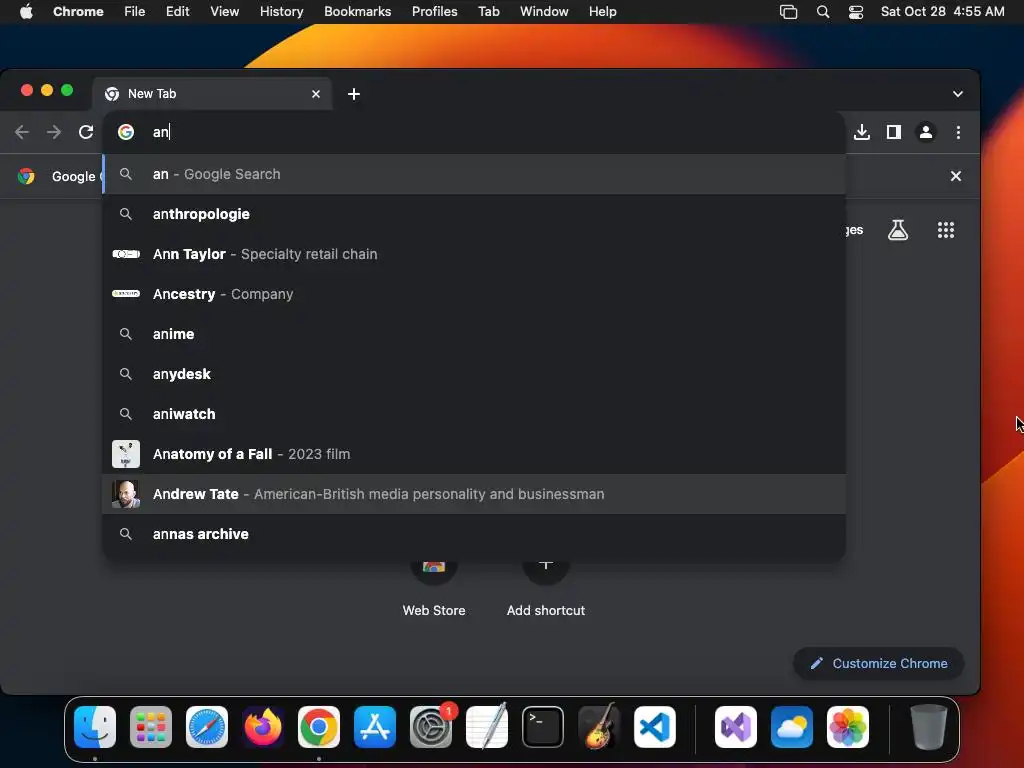1024x768 pixels.
Task: Select the New Tab tab
Action: (212, 94)
